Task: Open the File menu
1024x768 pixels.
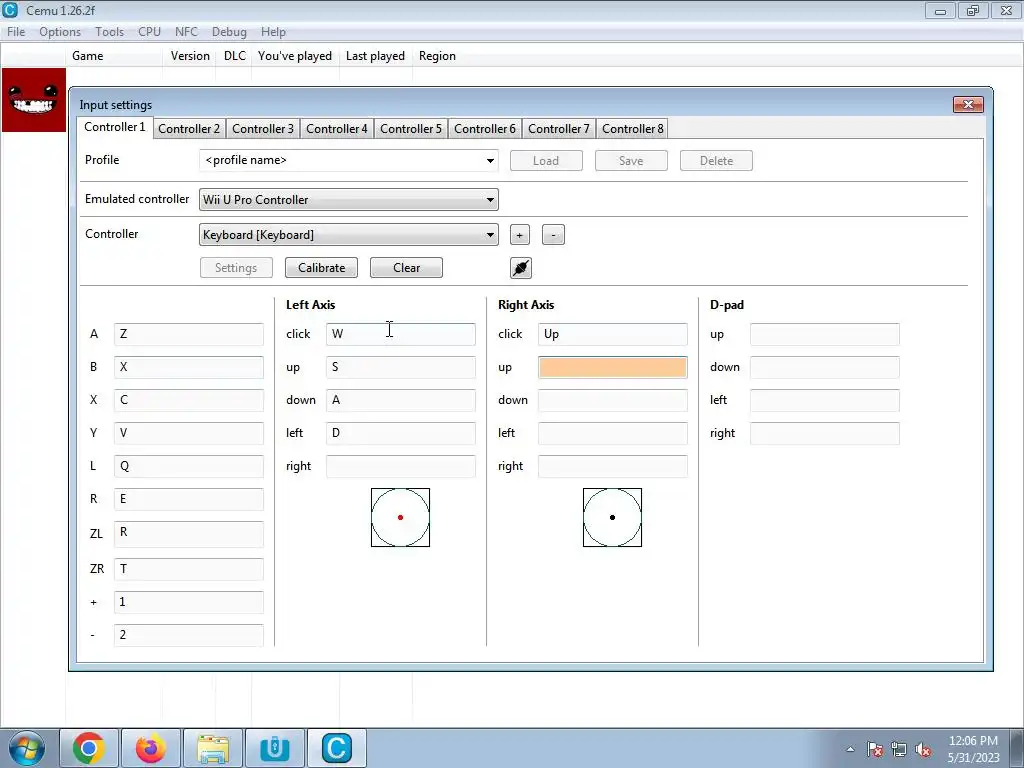Action: 16,32
